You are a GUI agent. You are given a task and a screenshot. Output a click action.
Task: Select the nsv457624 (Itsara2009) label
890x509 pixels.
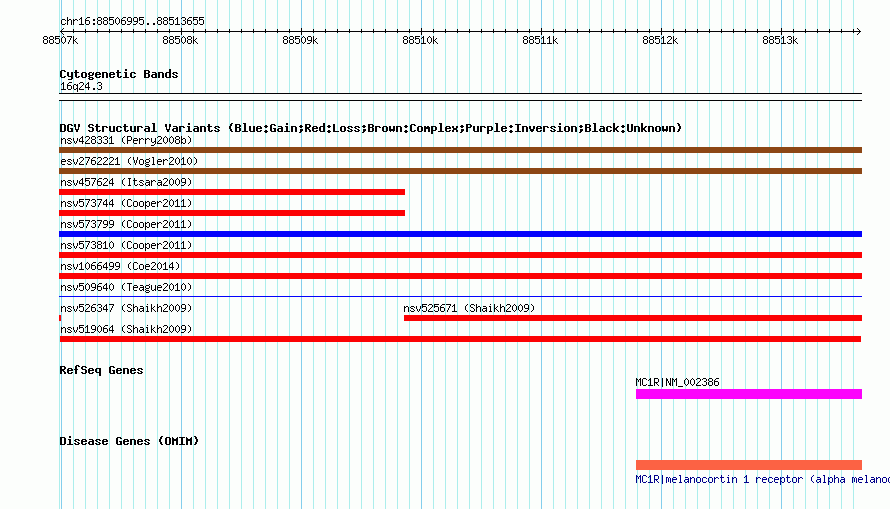(x=126, y=182)
